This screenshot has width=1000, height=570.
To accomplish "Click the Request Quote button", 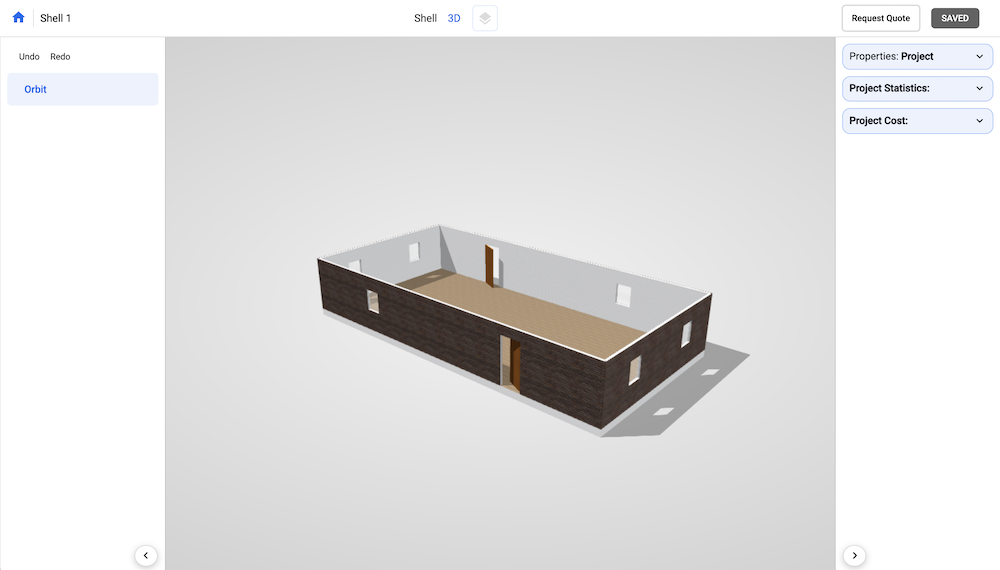I will point(881,18).
